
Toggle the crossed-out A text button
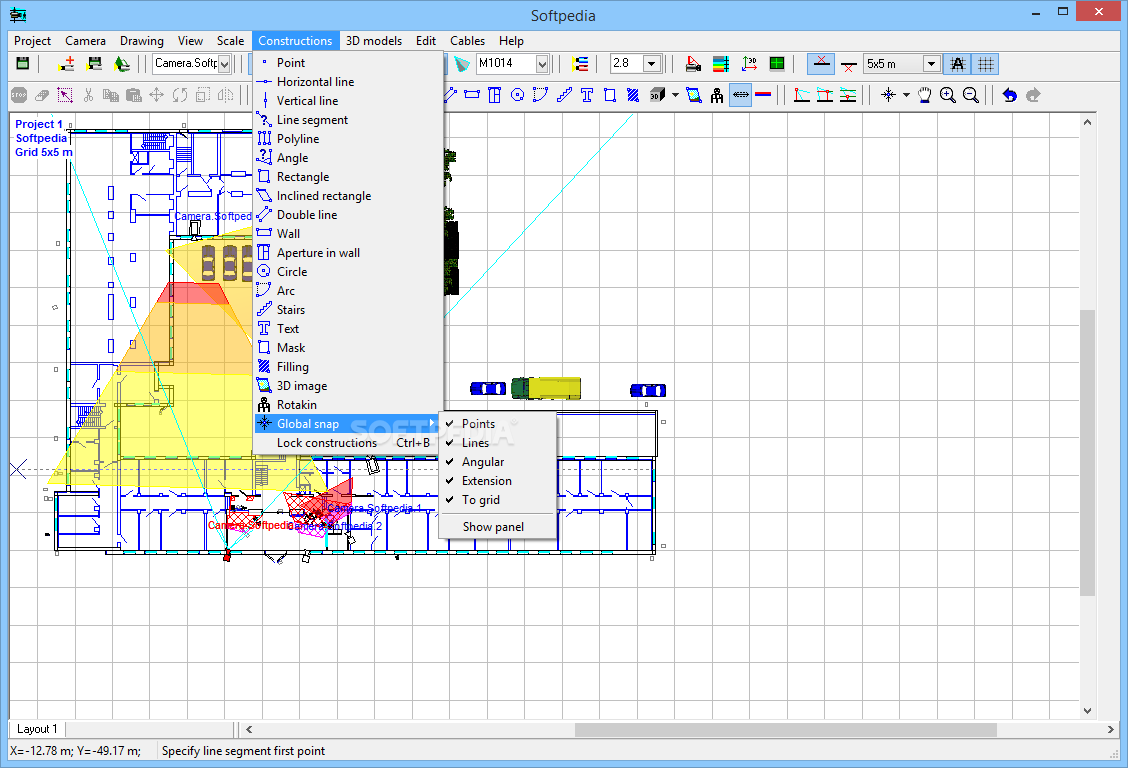[958, 64]
